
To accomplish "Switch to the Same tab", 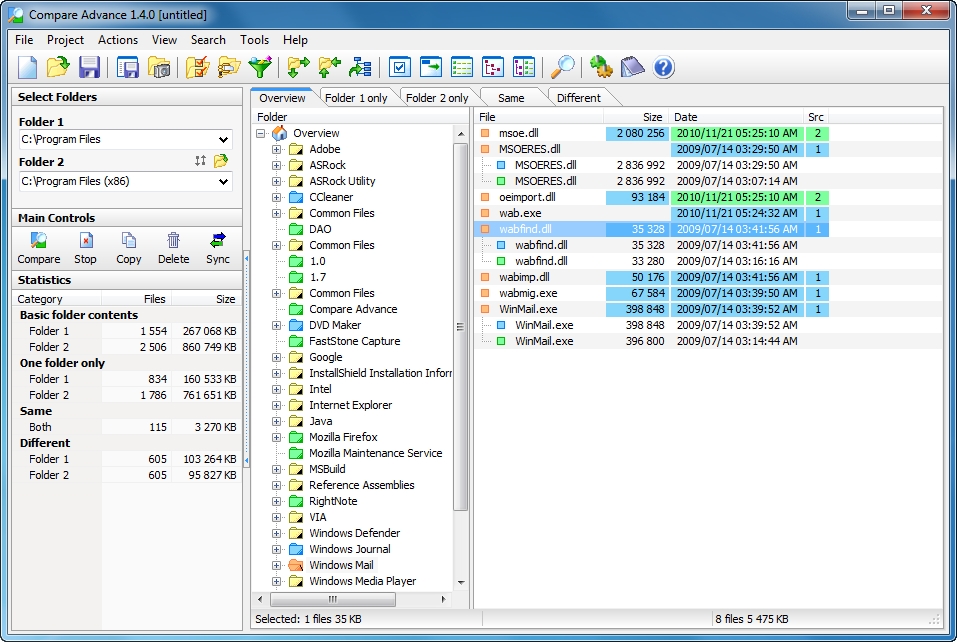I will 511,98.
